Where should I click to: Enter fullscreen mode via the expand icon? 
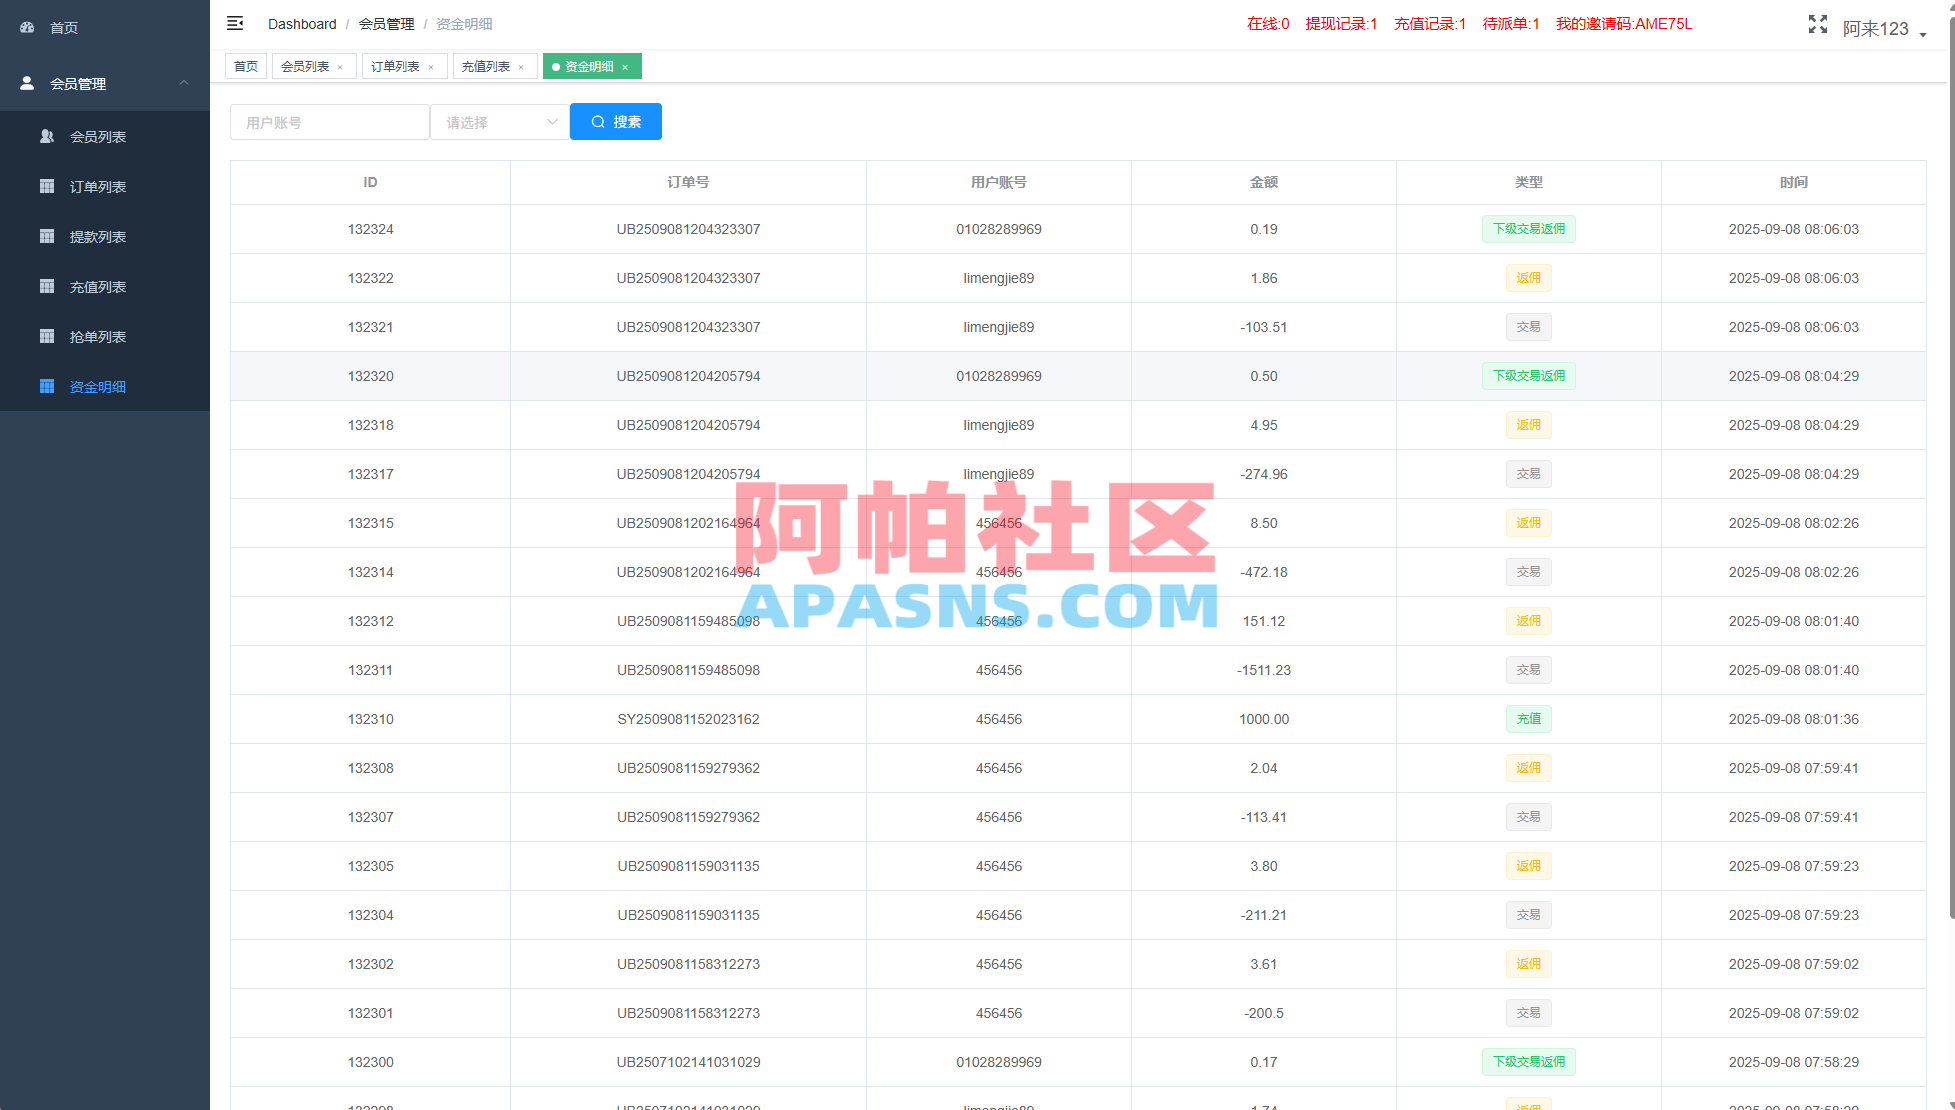[x=1818, y=24]
